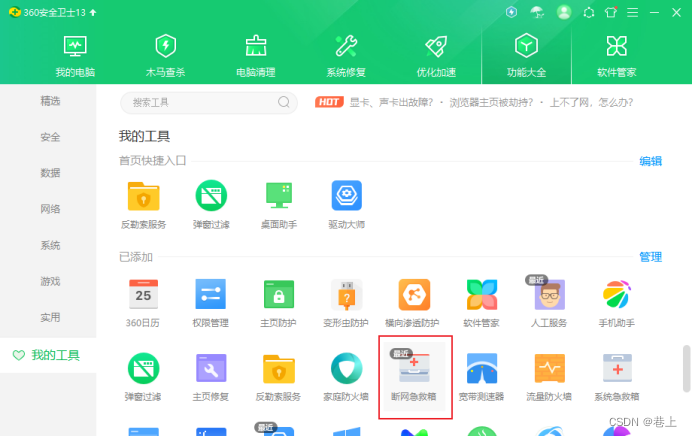Open 系统 category in sidebar
This screenshot has height=437, width=692.
(50, 245)
